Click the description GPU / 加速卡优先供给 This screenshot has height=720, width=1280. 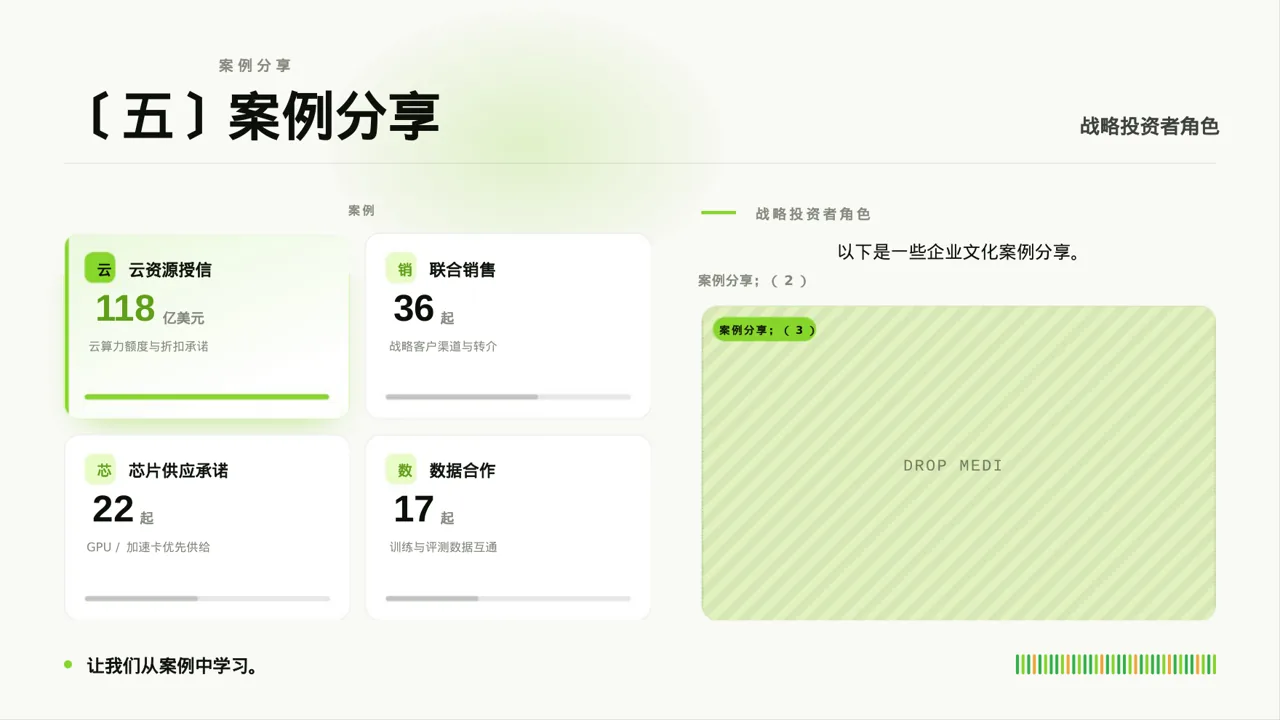click(148, 548)
